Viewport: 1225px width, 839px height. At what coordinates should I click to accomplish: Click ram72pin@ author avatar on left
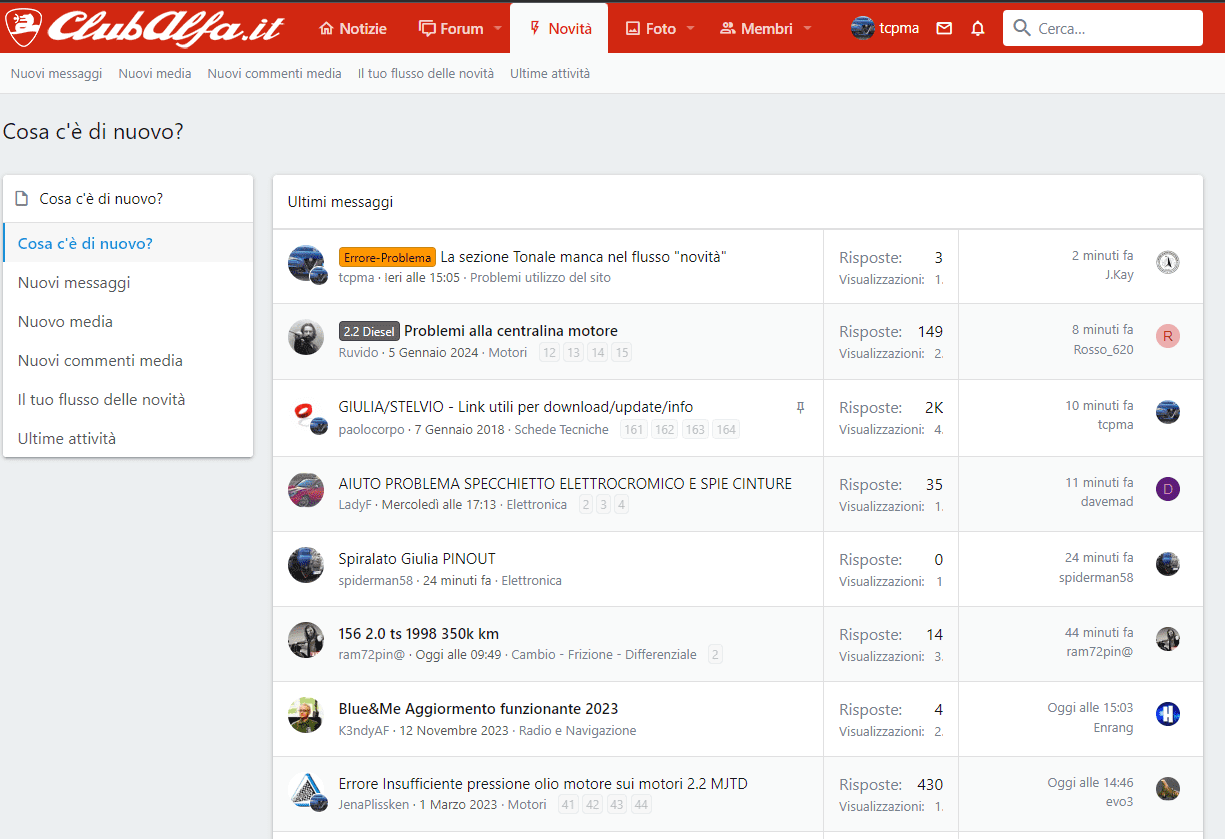click(x=306, y=640)
